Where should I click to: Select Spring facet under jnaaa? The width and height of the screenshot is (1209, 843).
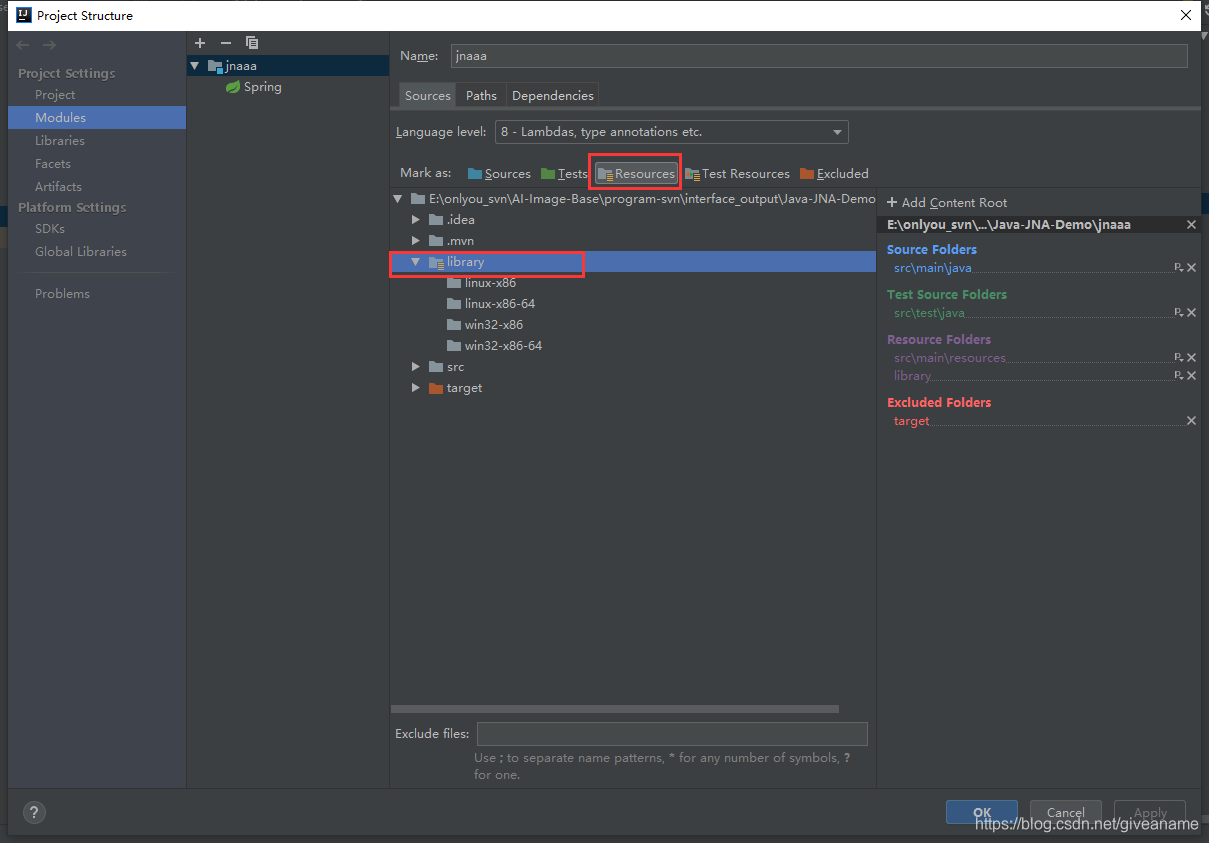click(x=254, y=87)
